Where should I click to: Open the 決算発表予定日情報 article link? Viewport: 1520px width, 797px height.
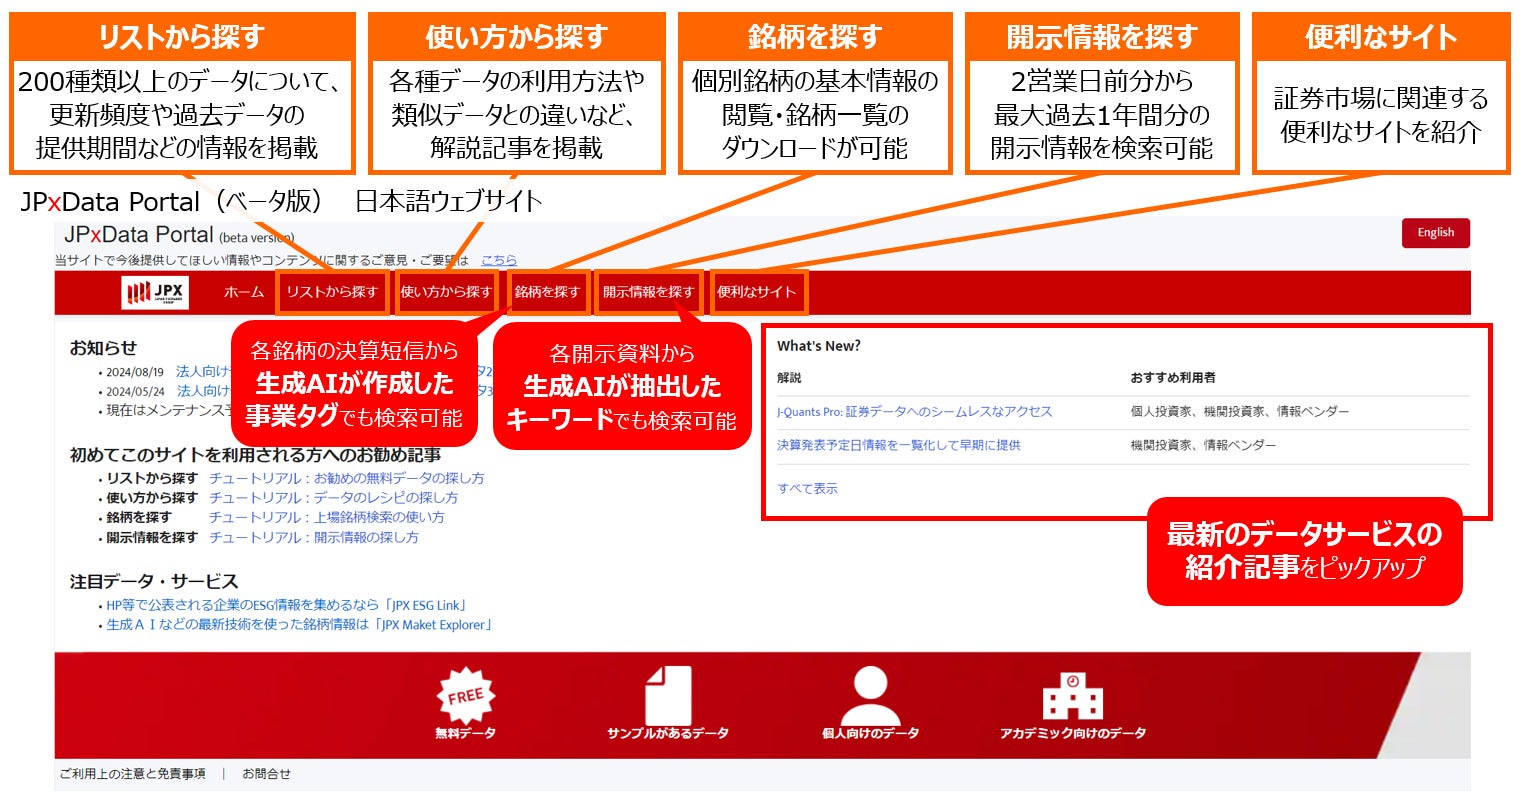899,445
